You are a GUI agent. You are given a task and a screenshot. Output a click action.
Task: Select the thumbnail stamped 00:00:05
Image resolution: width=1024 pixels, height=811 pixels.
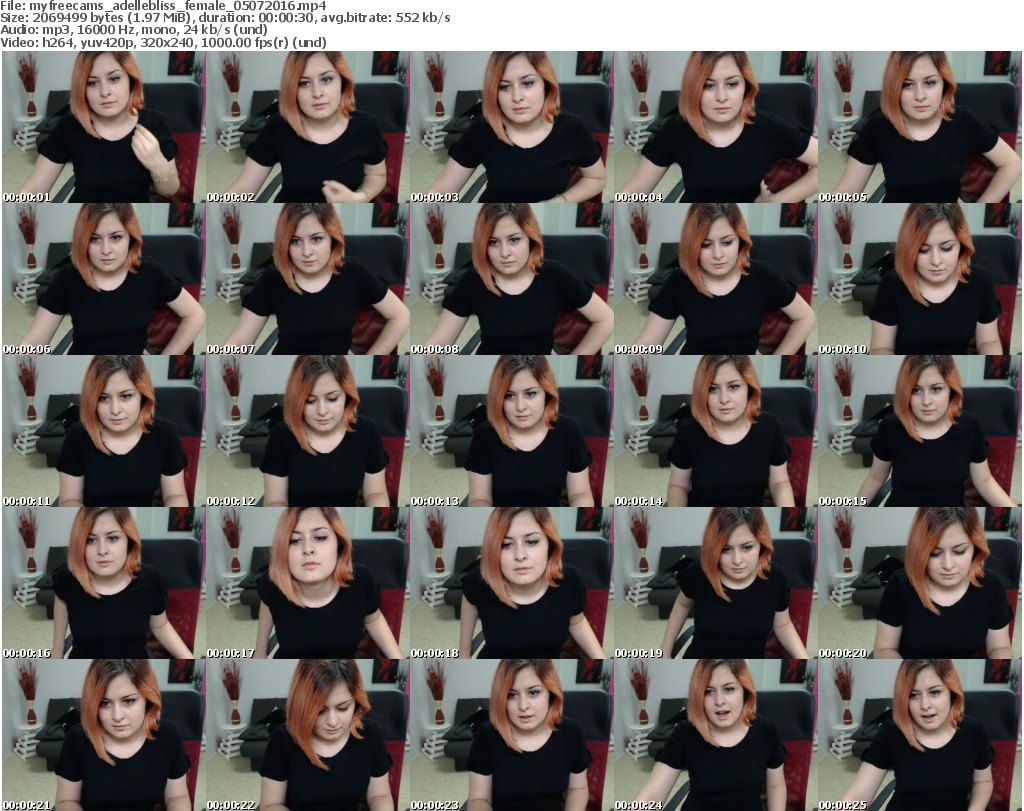[x=919, y=127]
